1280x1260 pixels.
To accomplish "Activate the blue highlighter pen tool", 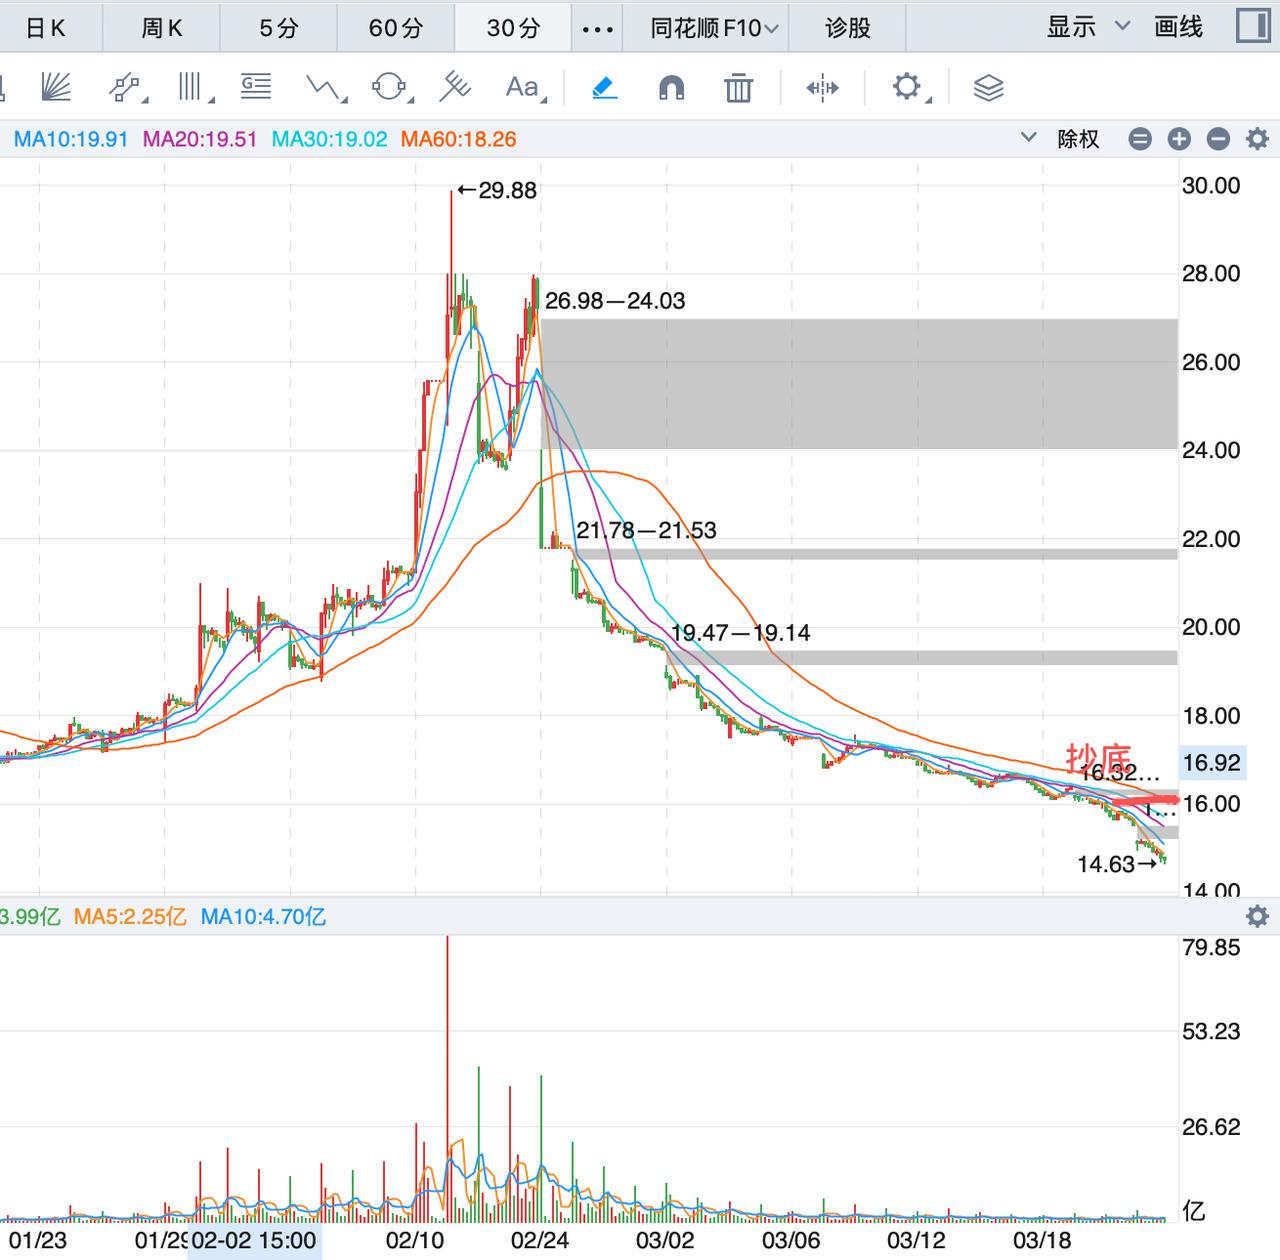I will tap(604, 88).
